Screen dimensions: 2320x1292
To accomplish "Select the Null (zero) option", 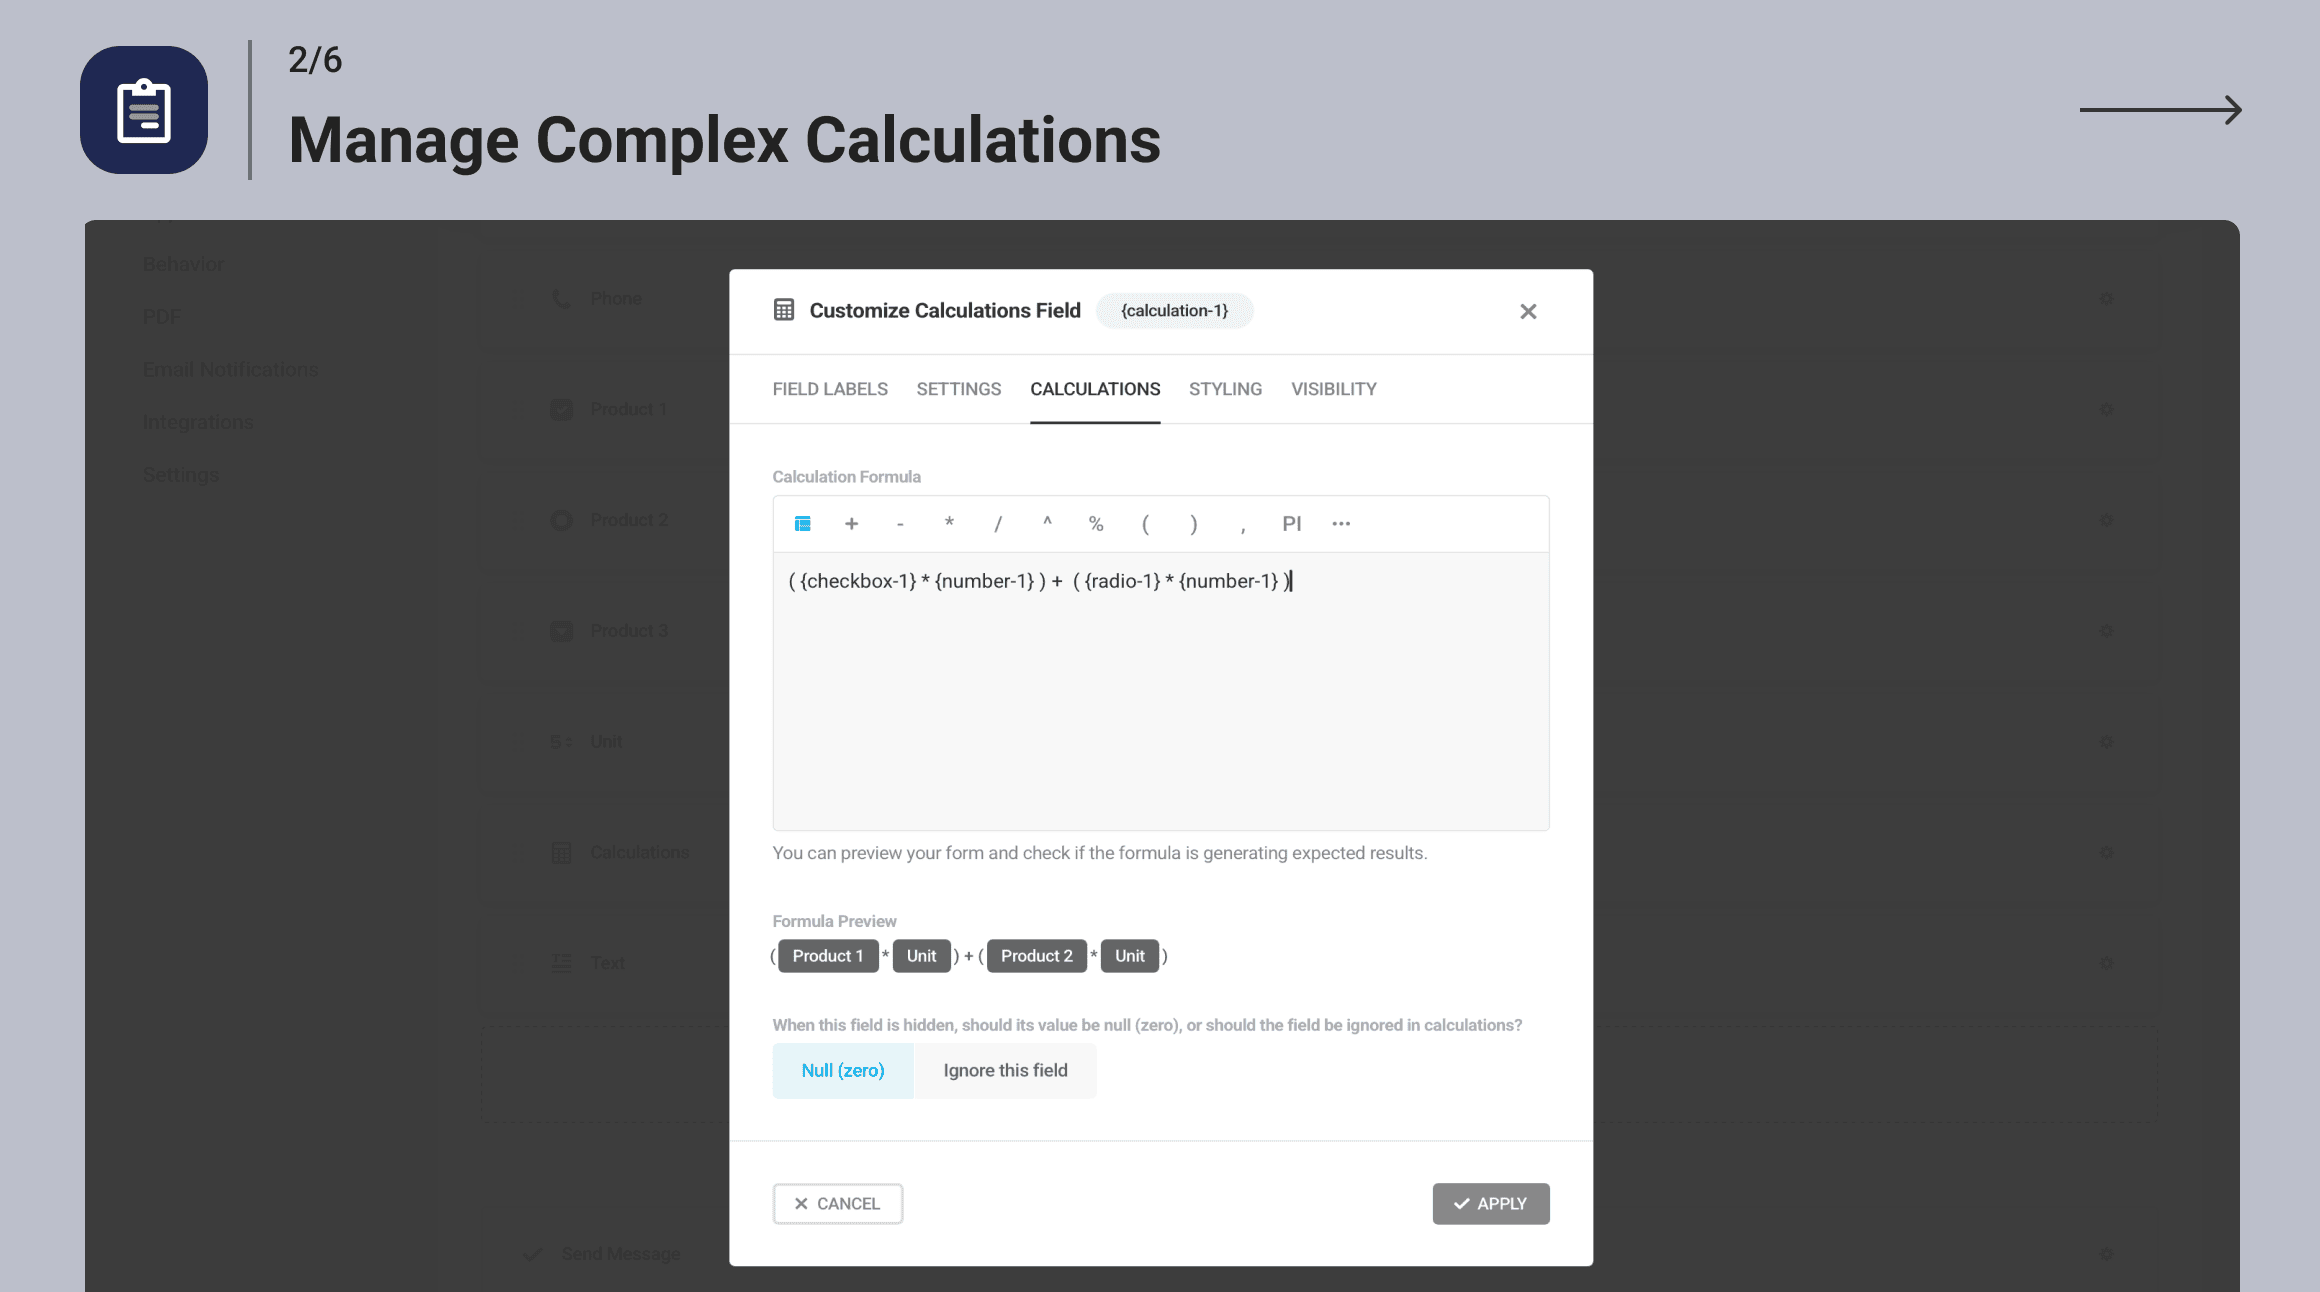I will [842, 1070].
